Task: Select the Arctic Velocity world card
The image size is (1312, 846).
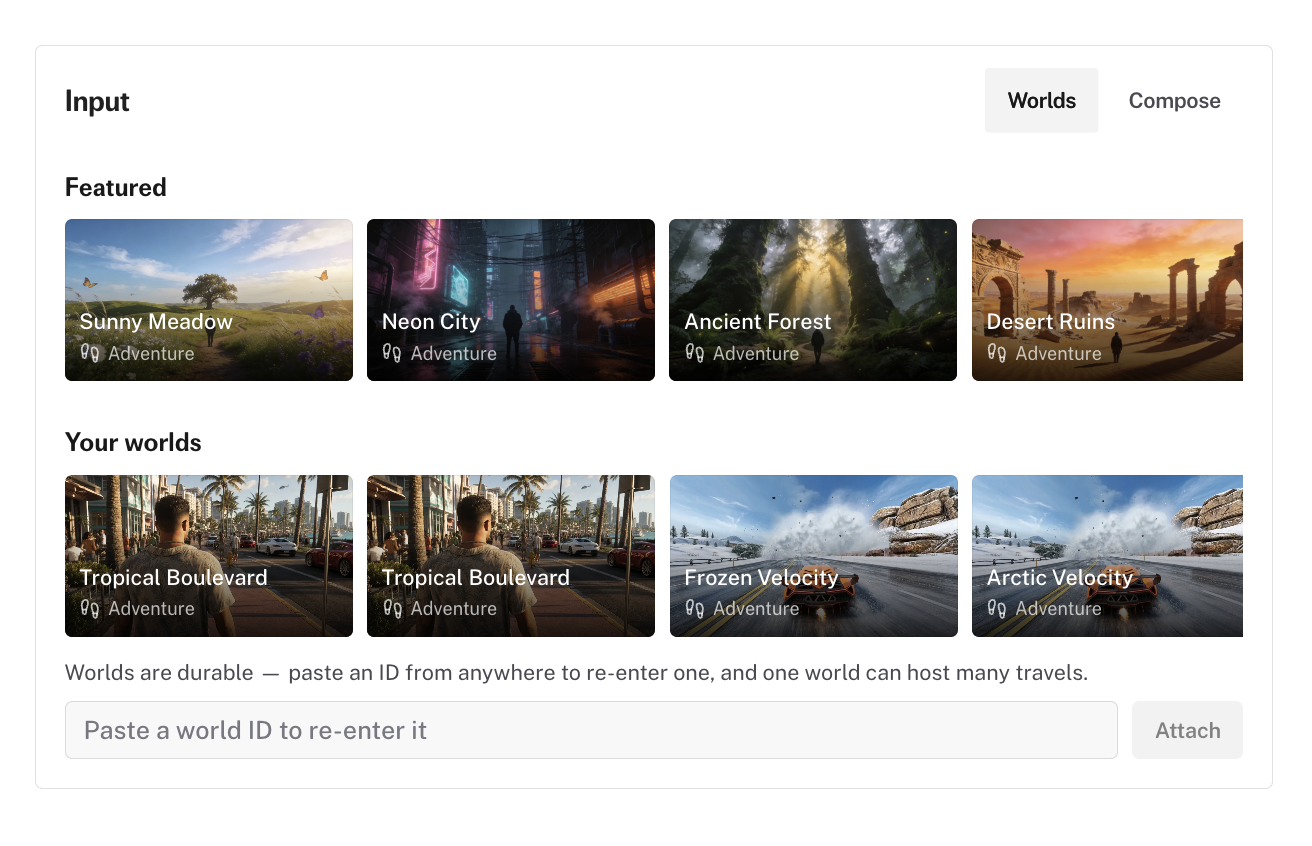Action: click(x=1107, y=556)
